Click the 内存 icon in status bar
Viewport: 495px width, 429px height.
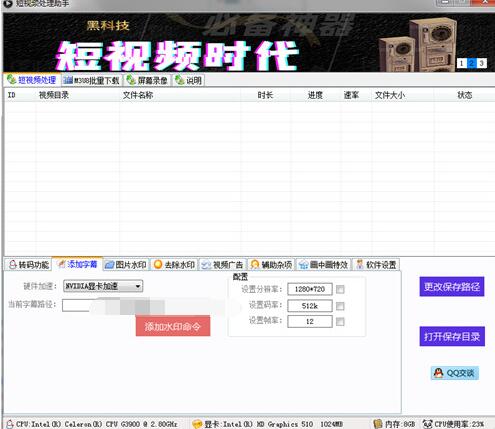378,424
